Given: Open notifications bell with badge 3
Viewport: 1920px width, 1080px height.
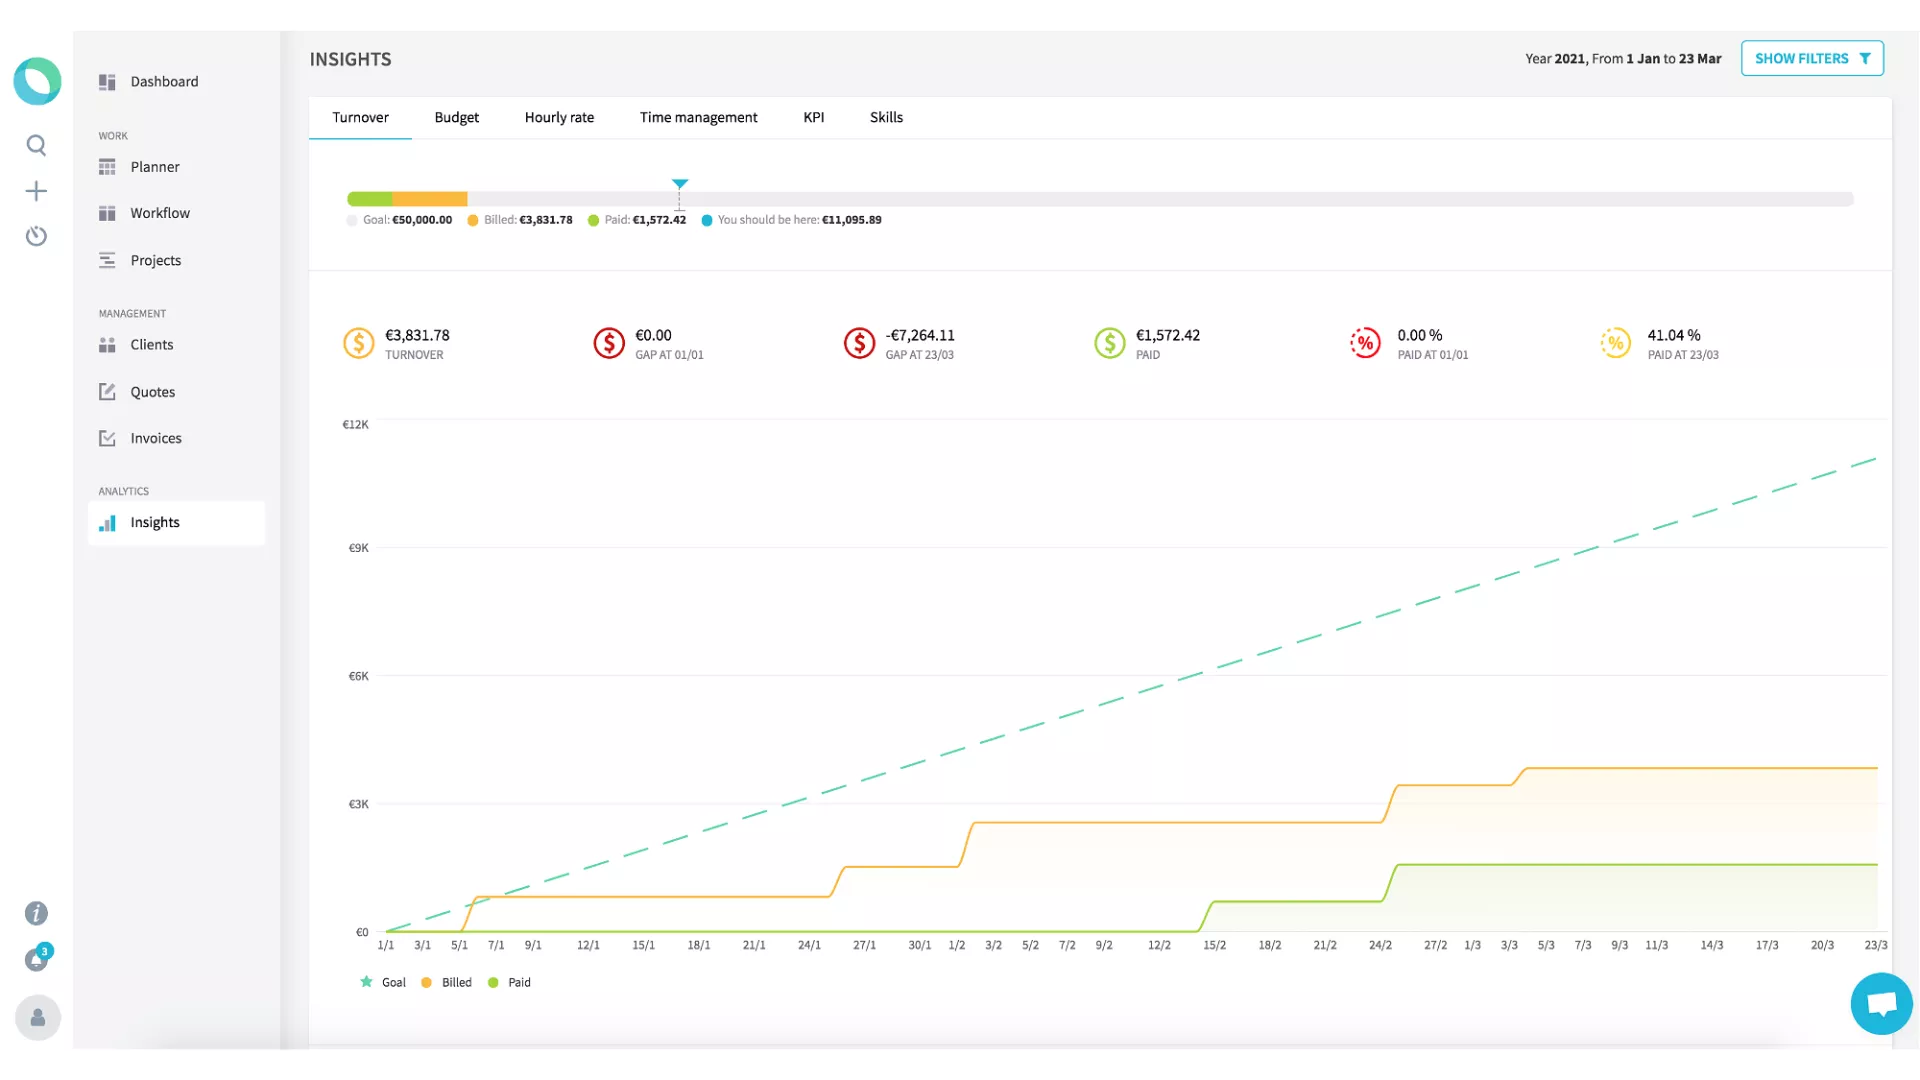Looking at the screenshot, I should pyautogui.click(x=37, y=959).
